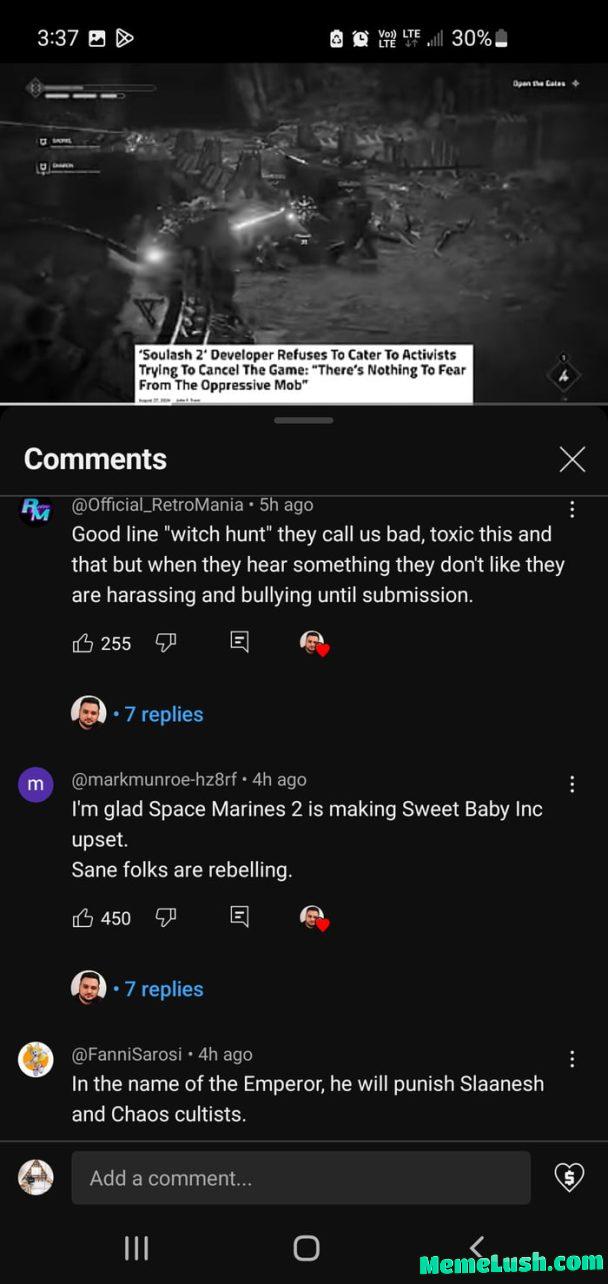Open options menu for @FanniSarosi comment

(x=572, y=1059)
